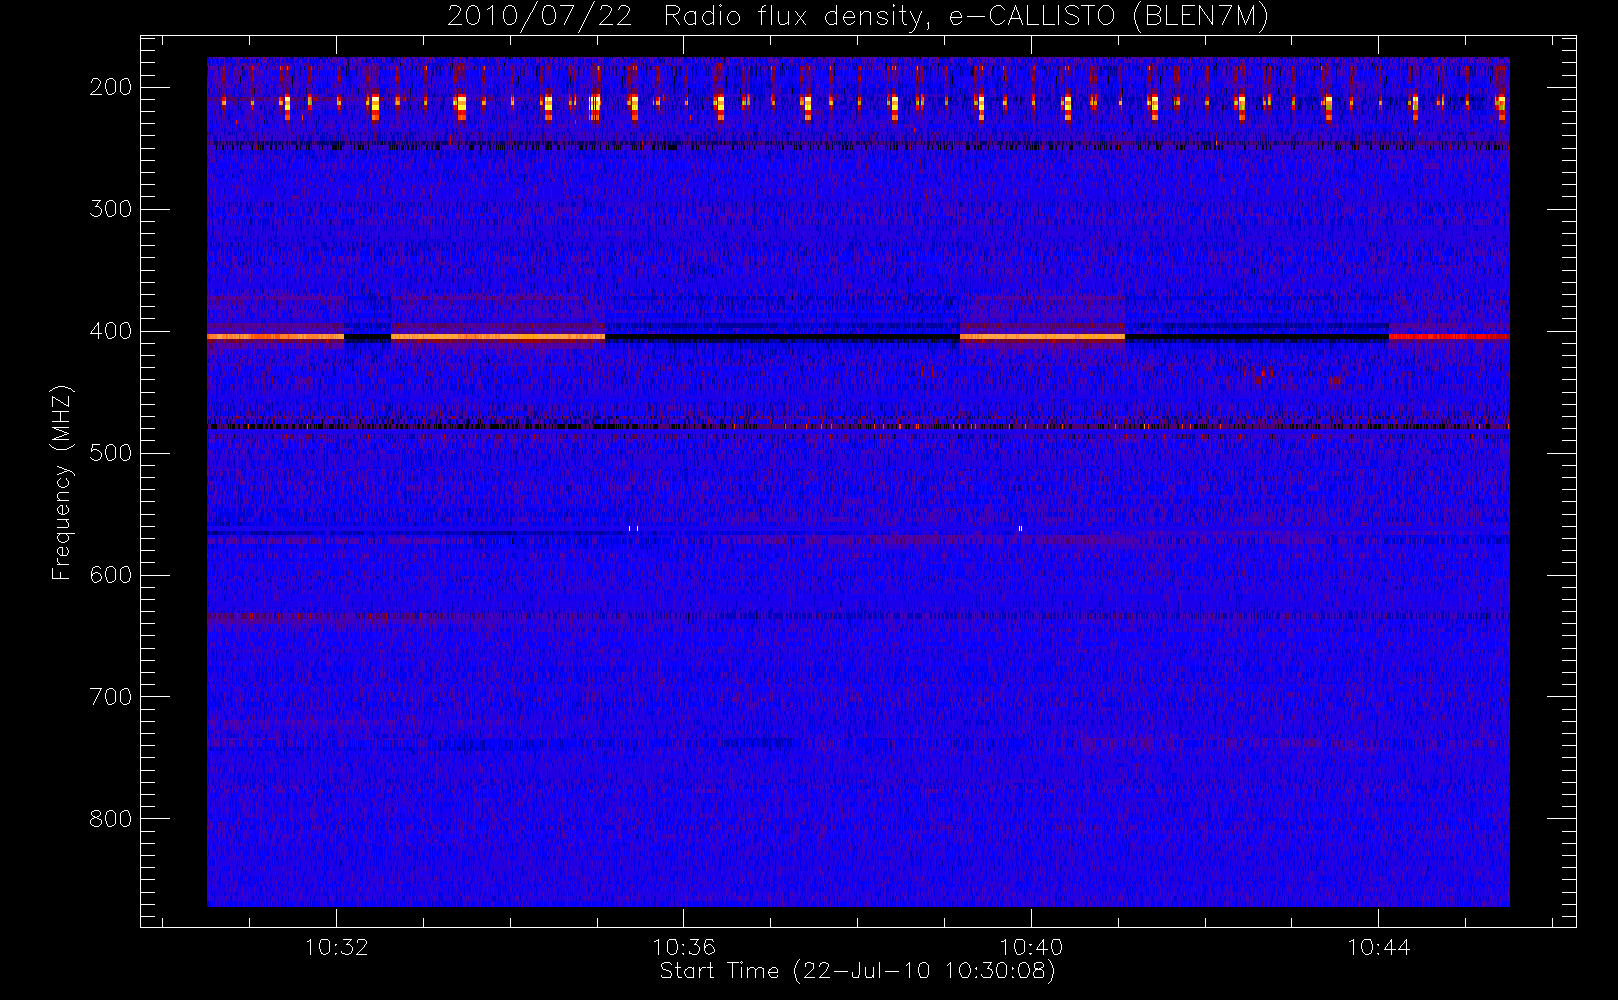Screen dimensions: 1618x1000
Task: Click the '400' frequency tick label
Action: [x=111, y=331]
